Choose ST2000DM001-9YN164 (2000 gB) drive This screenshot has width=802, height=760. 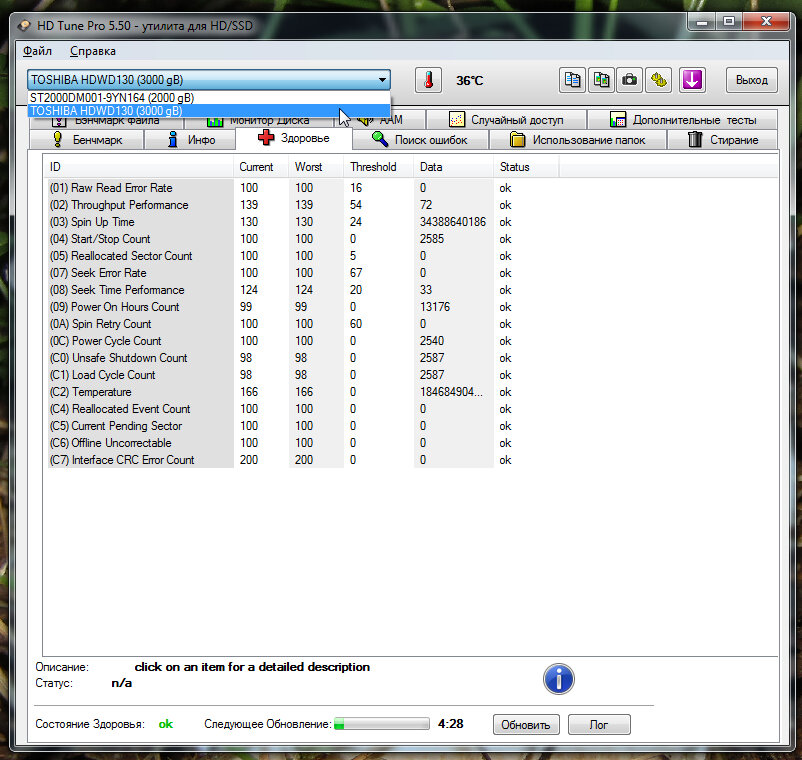(209, 98)
